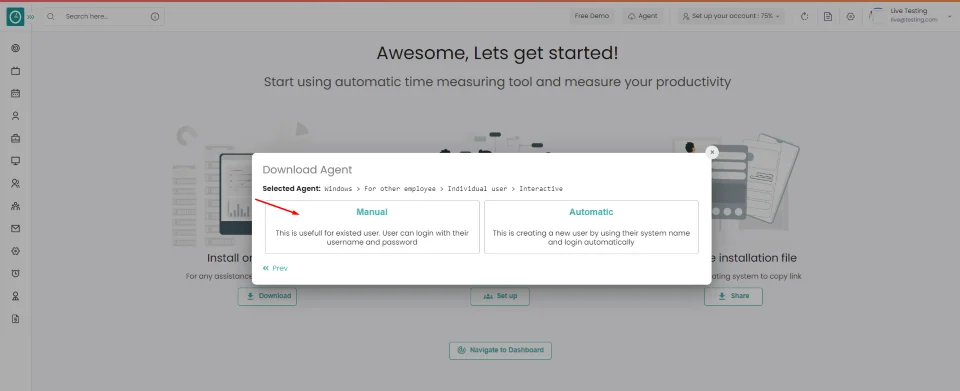Screen dimensions: 960x391
Task: Open the envelope mail icon in the sidebar
Action: [16, 228]
